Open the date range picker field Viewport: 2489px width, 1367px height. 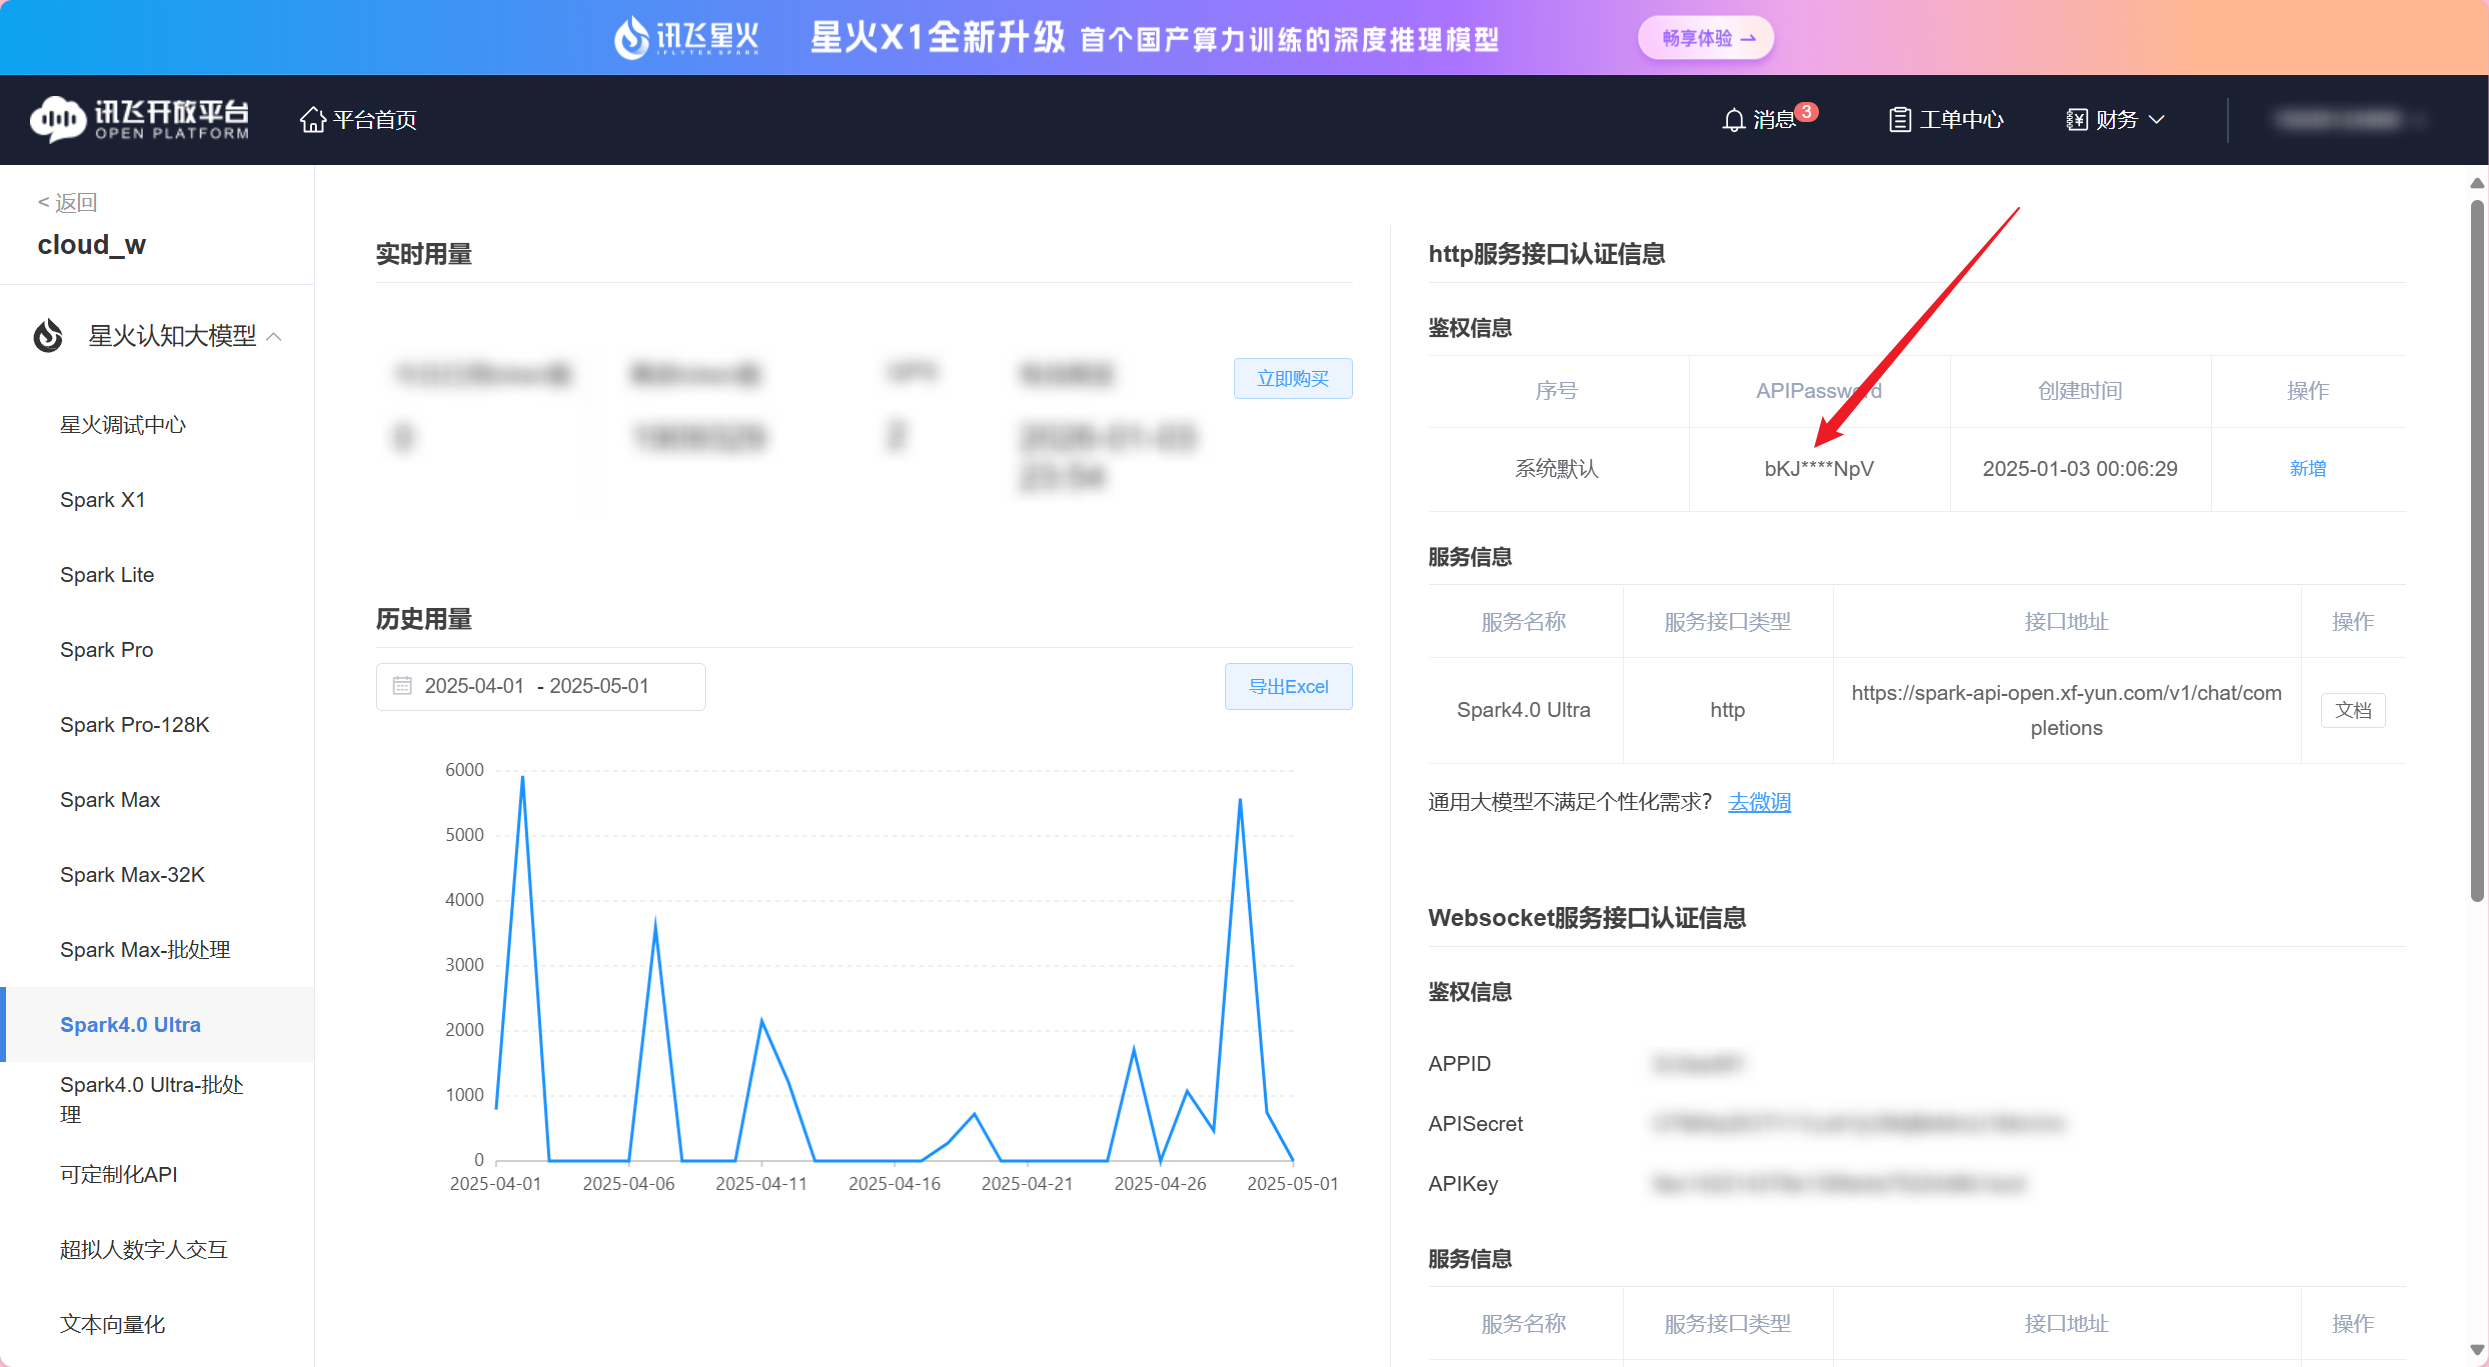point(541,686)
